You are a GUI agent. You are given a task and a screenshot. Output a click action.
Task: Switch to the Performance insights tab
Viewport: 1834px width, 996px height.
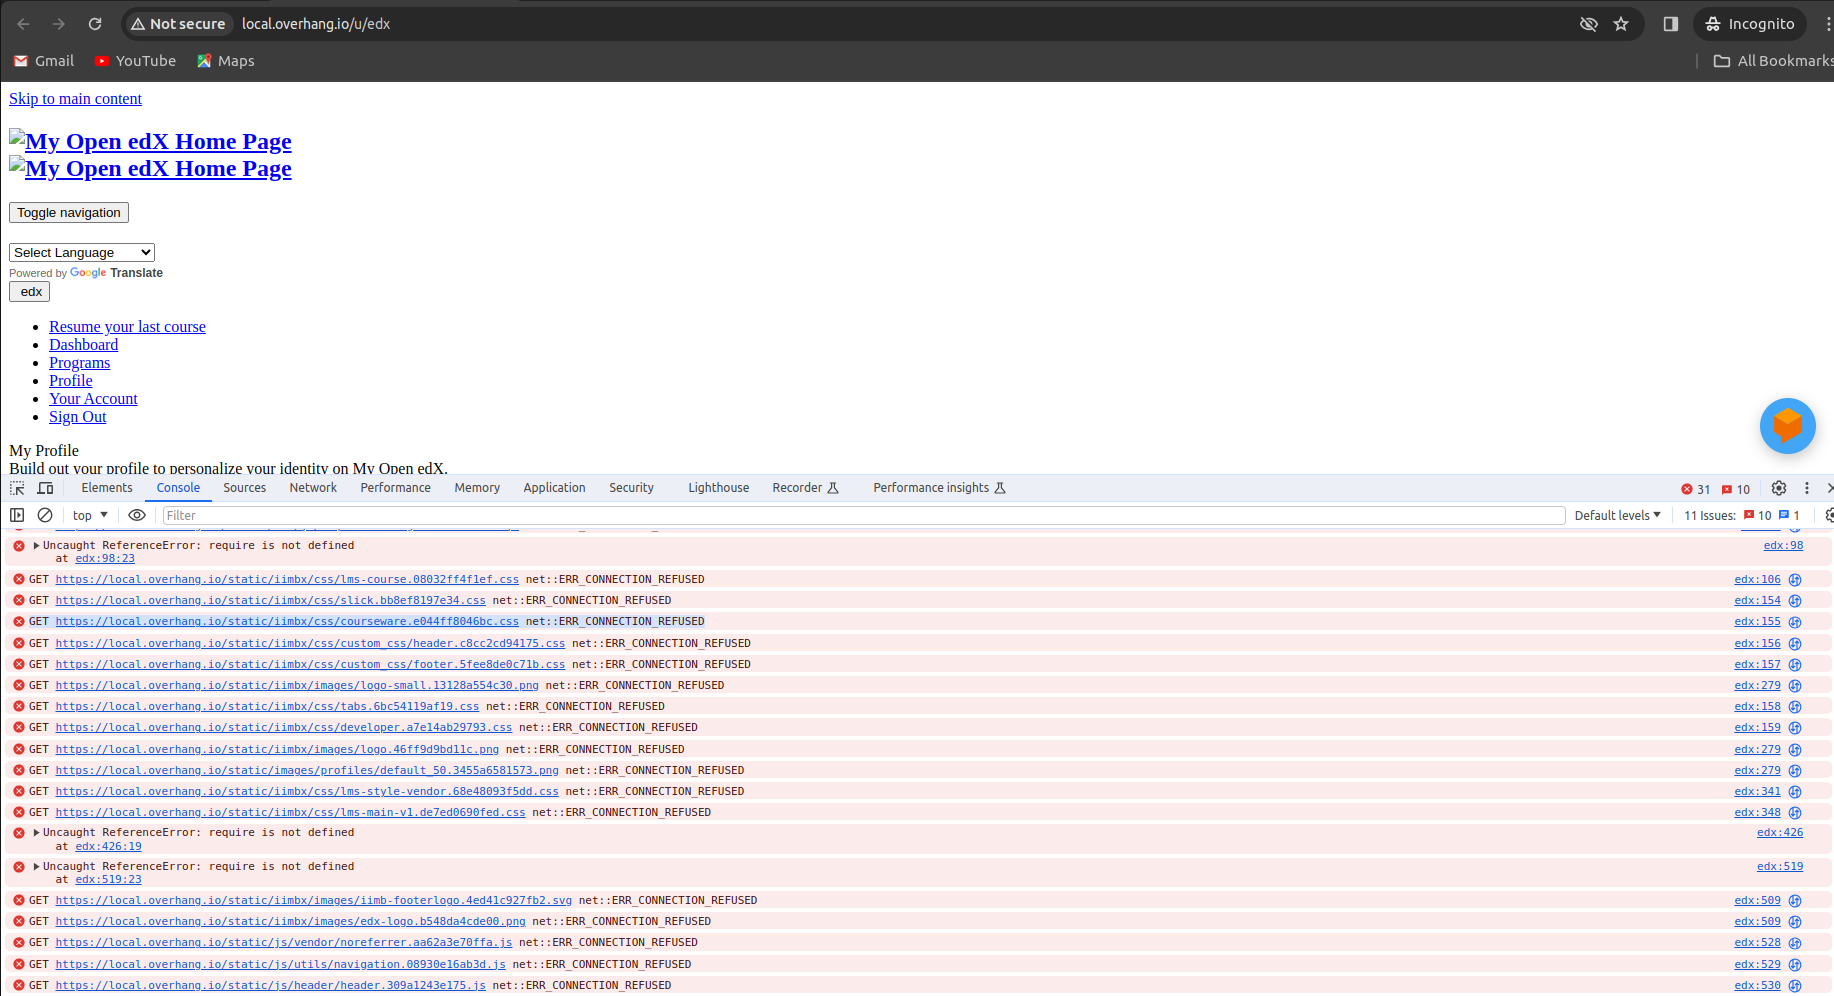click(939, 488)
